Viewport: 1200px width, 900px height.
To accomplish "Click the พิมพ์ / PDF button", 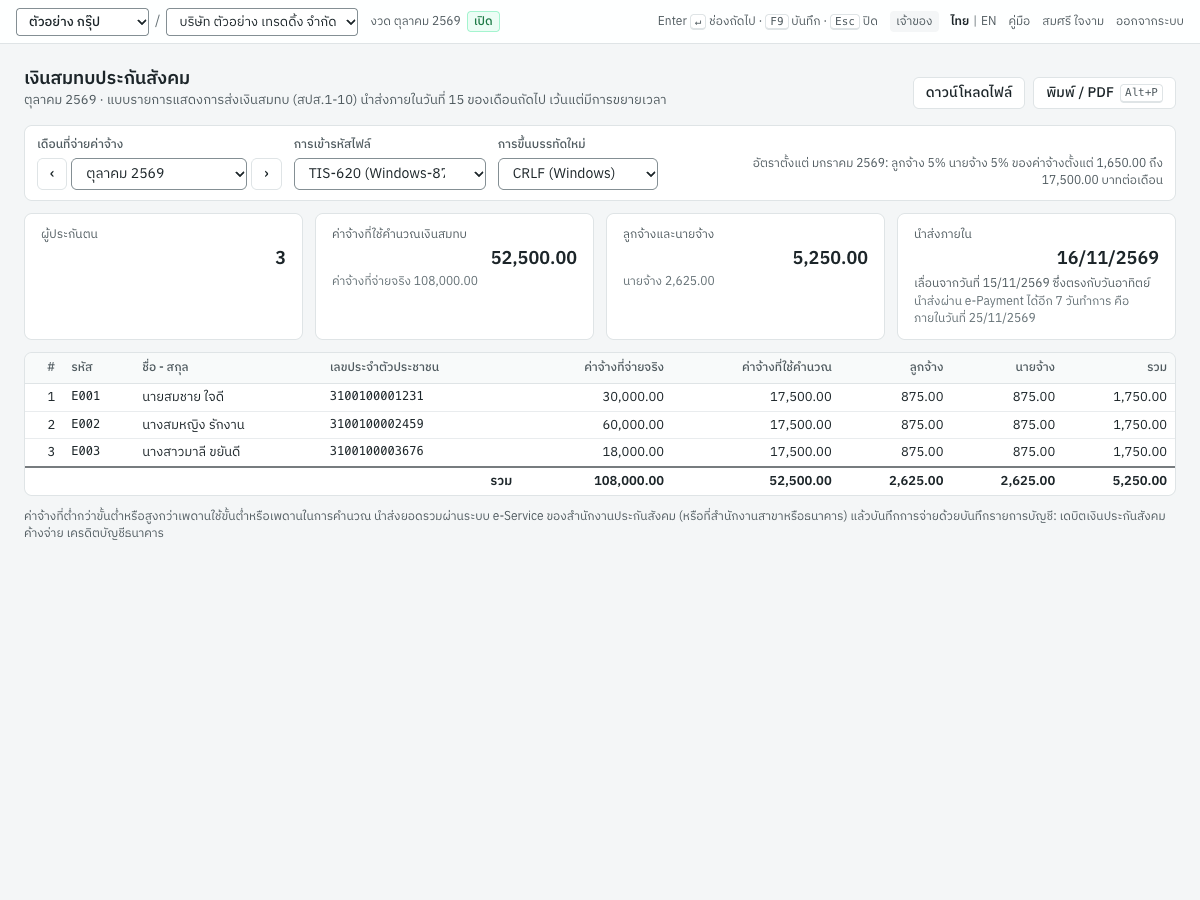I will point(1104,93).
